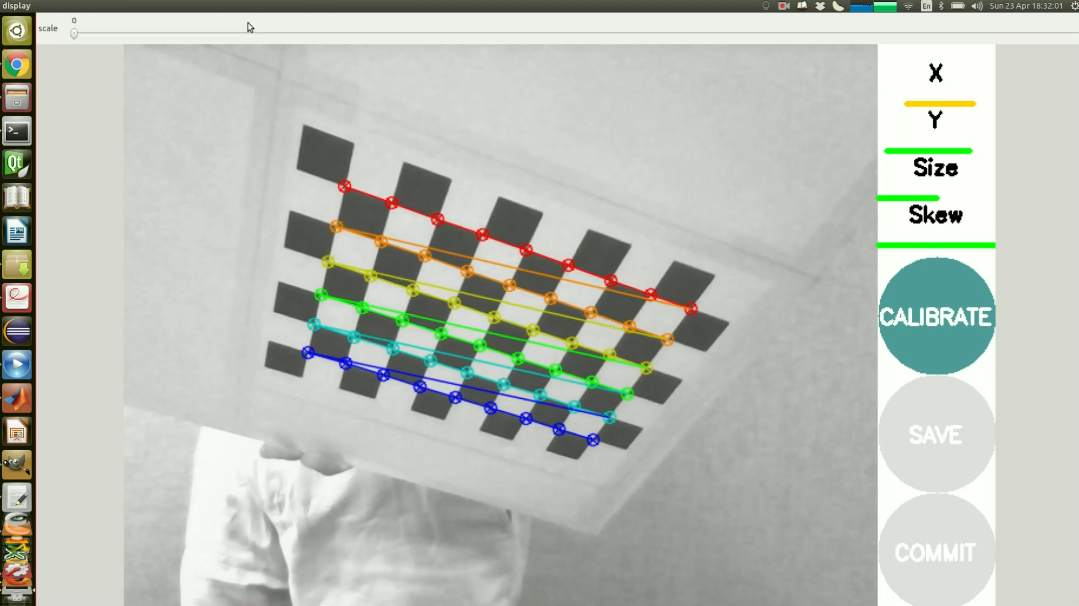Click the COMMIT button
Image resolution: width=1079 pixels, height=606 pixels.
937,552
